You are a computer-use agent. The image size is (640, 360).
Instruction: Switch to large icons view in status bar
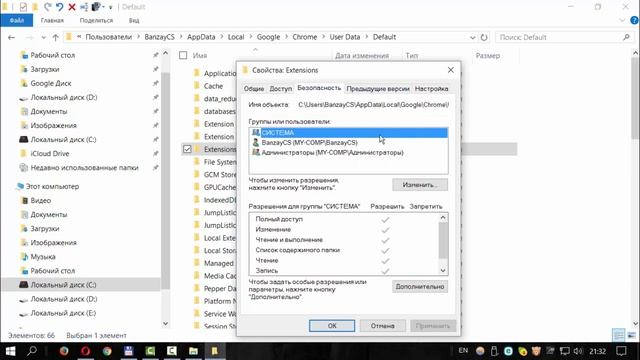click(x=631, y=336)
